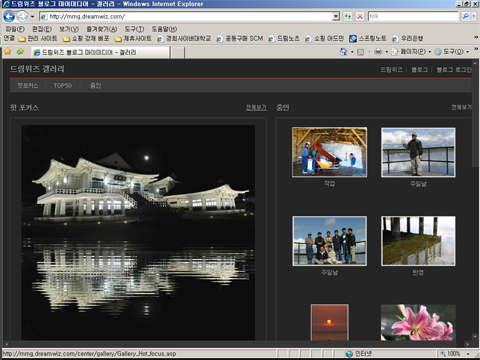
Task: Open the red sunset thumbnail
Action: (330, 322)
